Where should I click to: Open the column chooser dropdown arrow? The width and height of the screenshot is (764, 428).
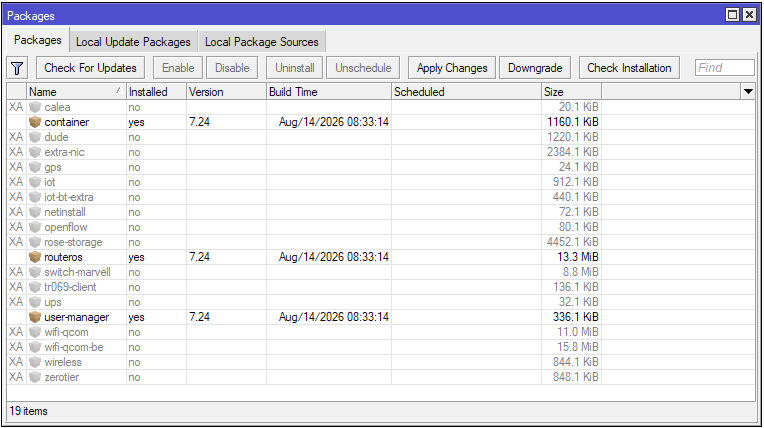click(748, 91)
